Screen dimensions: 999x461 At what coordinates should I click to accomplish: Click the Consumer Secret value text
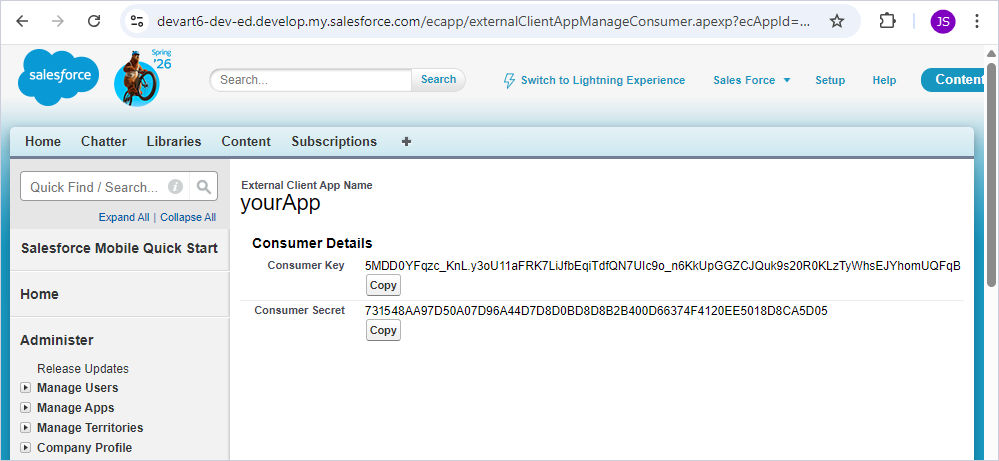pos(596,311)
